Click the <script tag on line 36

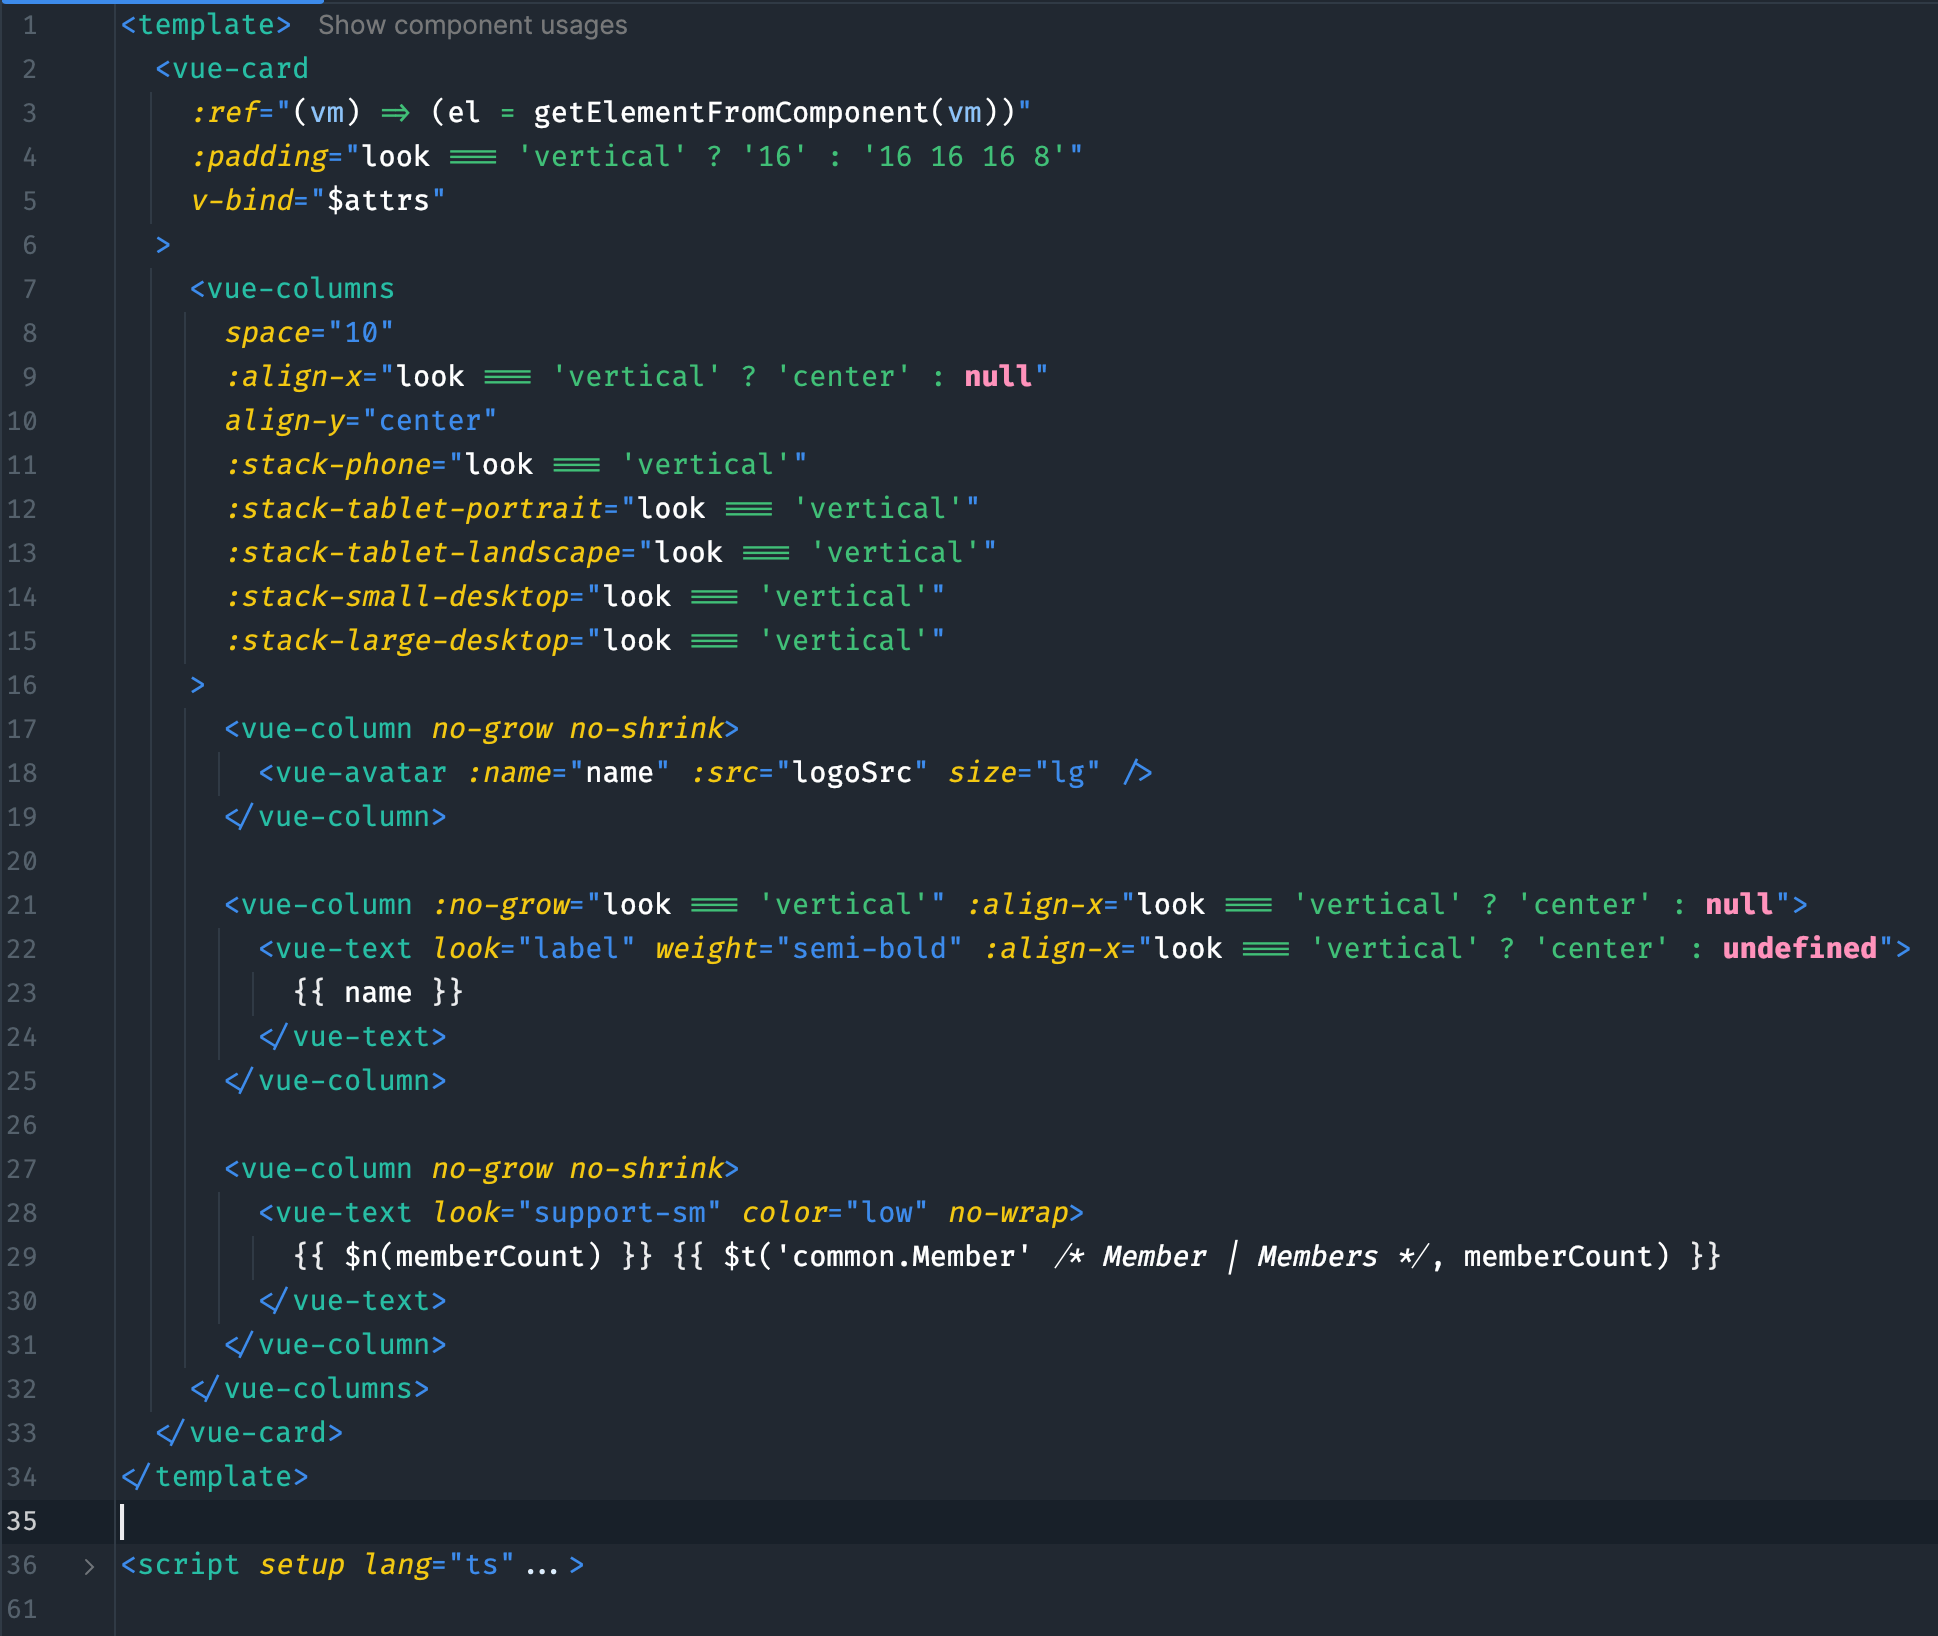pyautogui.click(x=181, y=1565)
